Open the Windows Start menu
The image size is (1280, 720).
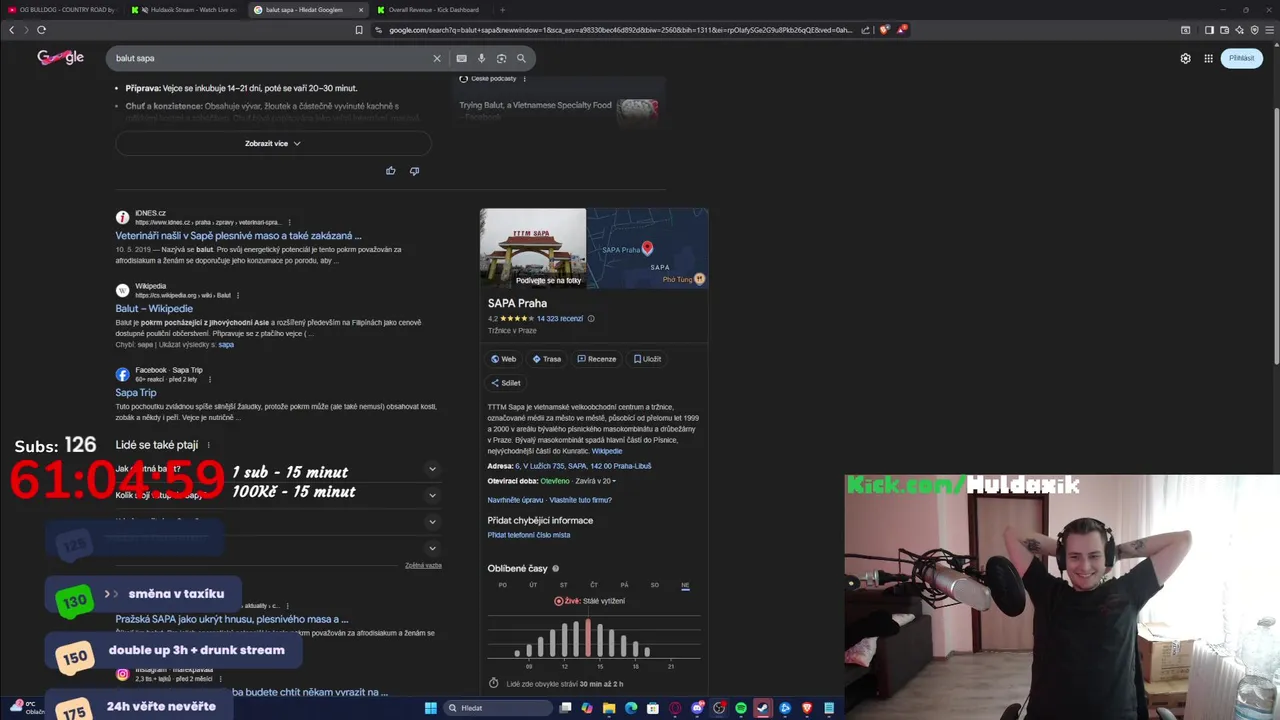click(431, 708)
